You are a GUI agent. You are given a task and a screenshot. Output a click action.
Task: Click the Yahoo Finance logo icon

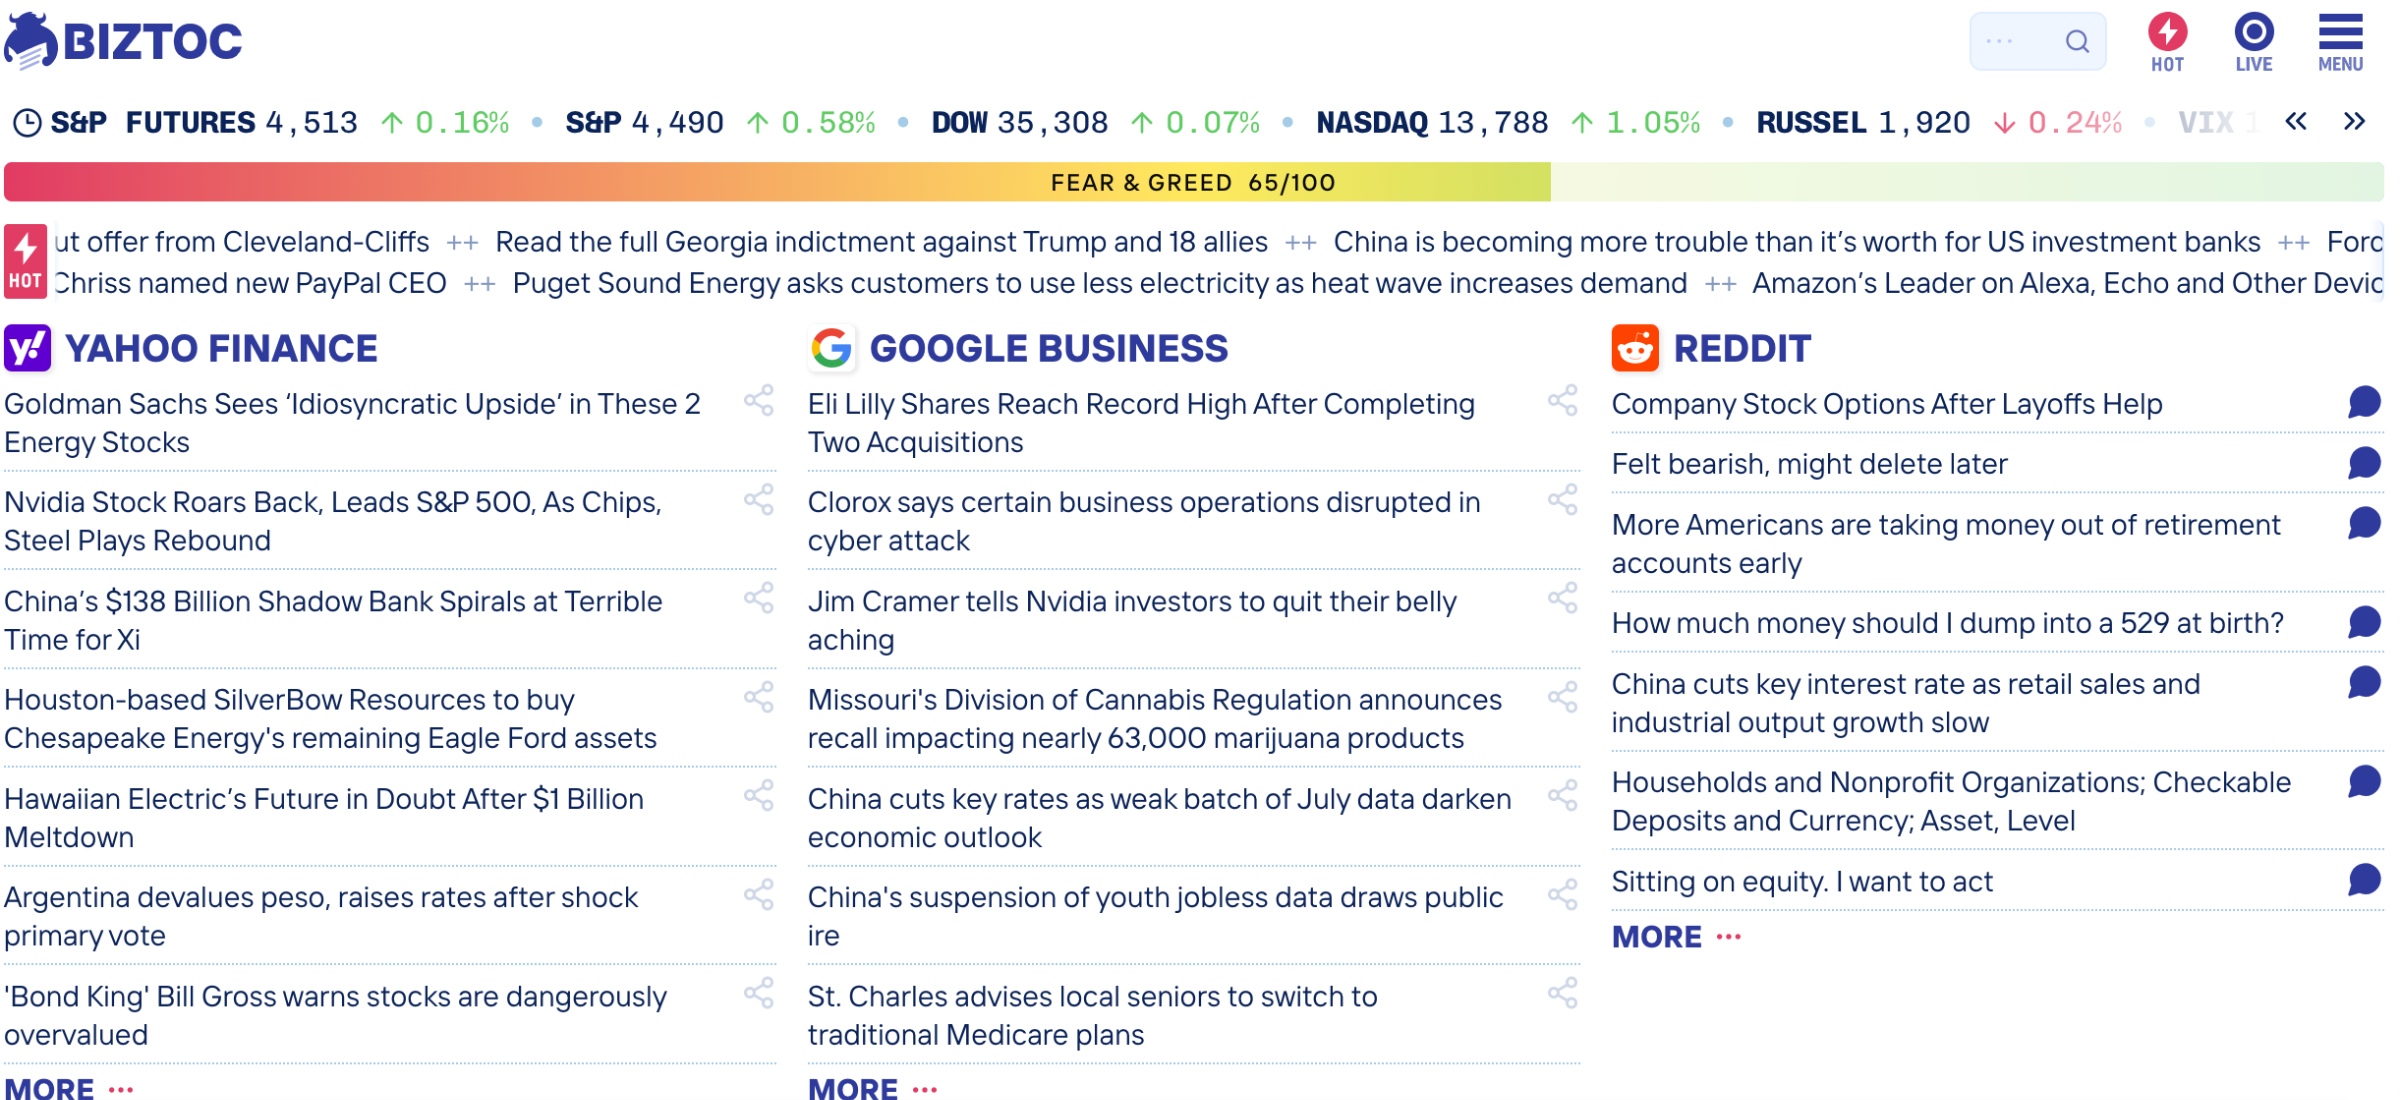click(28, 348)
